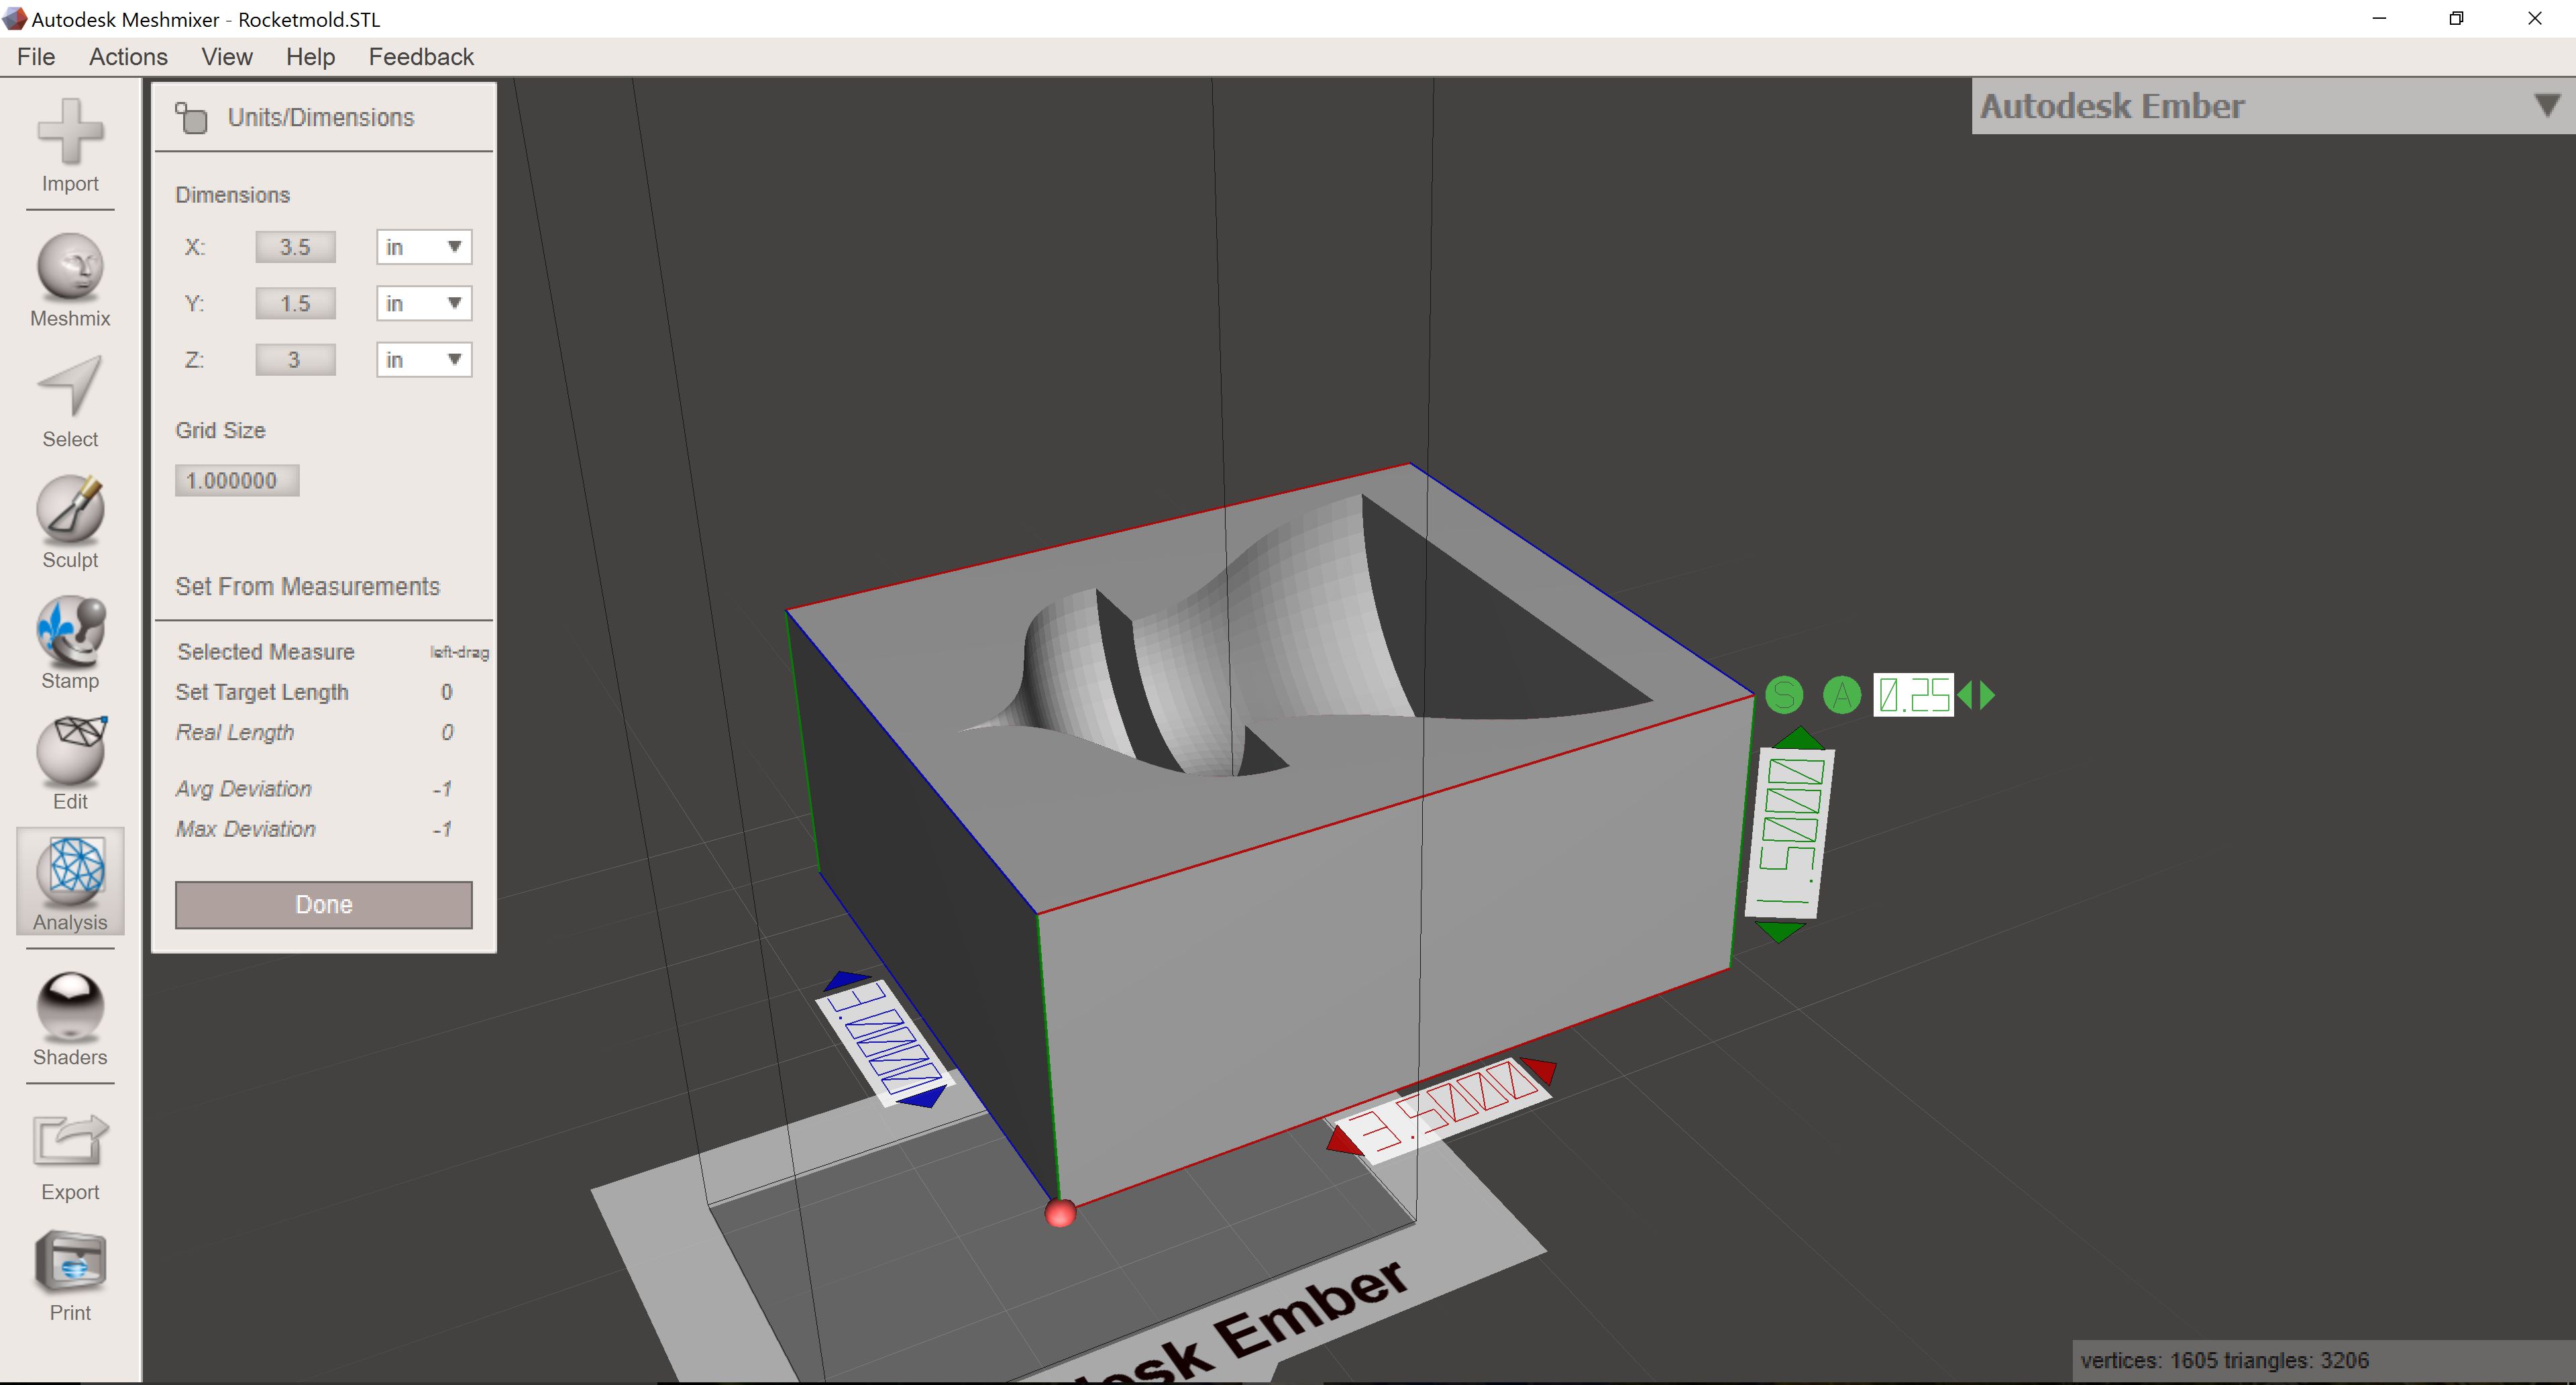Viewport: 2576px width, 1385px height.
Task: Open the Stamp tool
Action: point(70,644)
